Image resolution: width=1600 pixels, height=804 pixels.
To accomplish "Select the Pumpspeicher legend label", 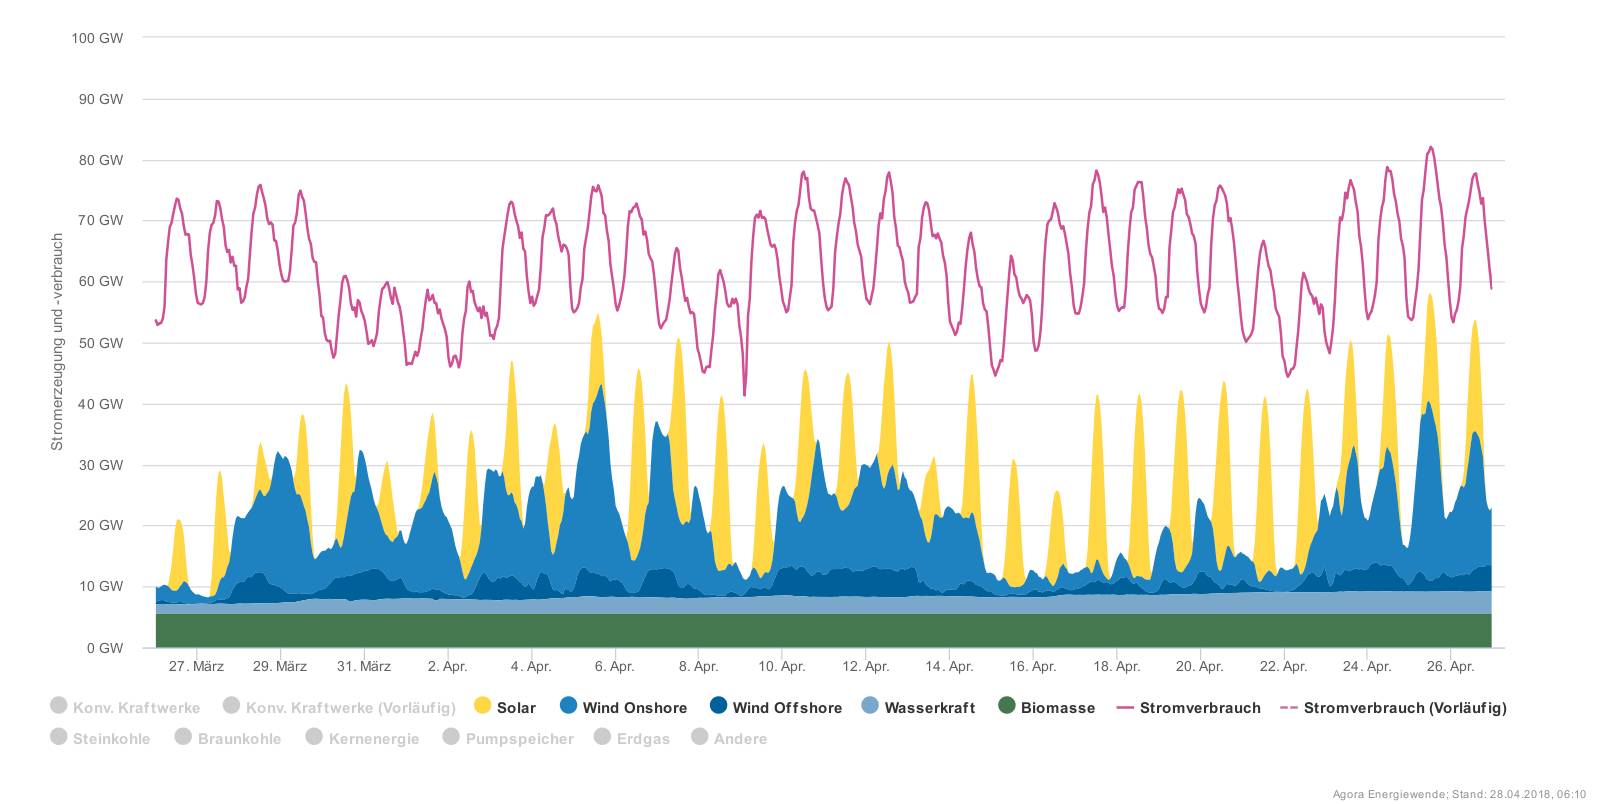I will [518, 739].
